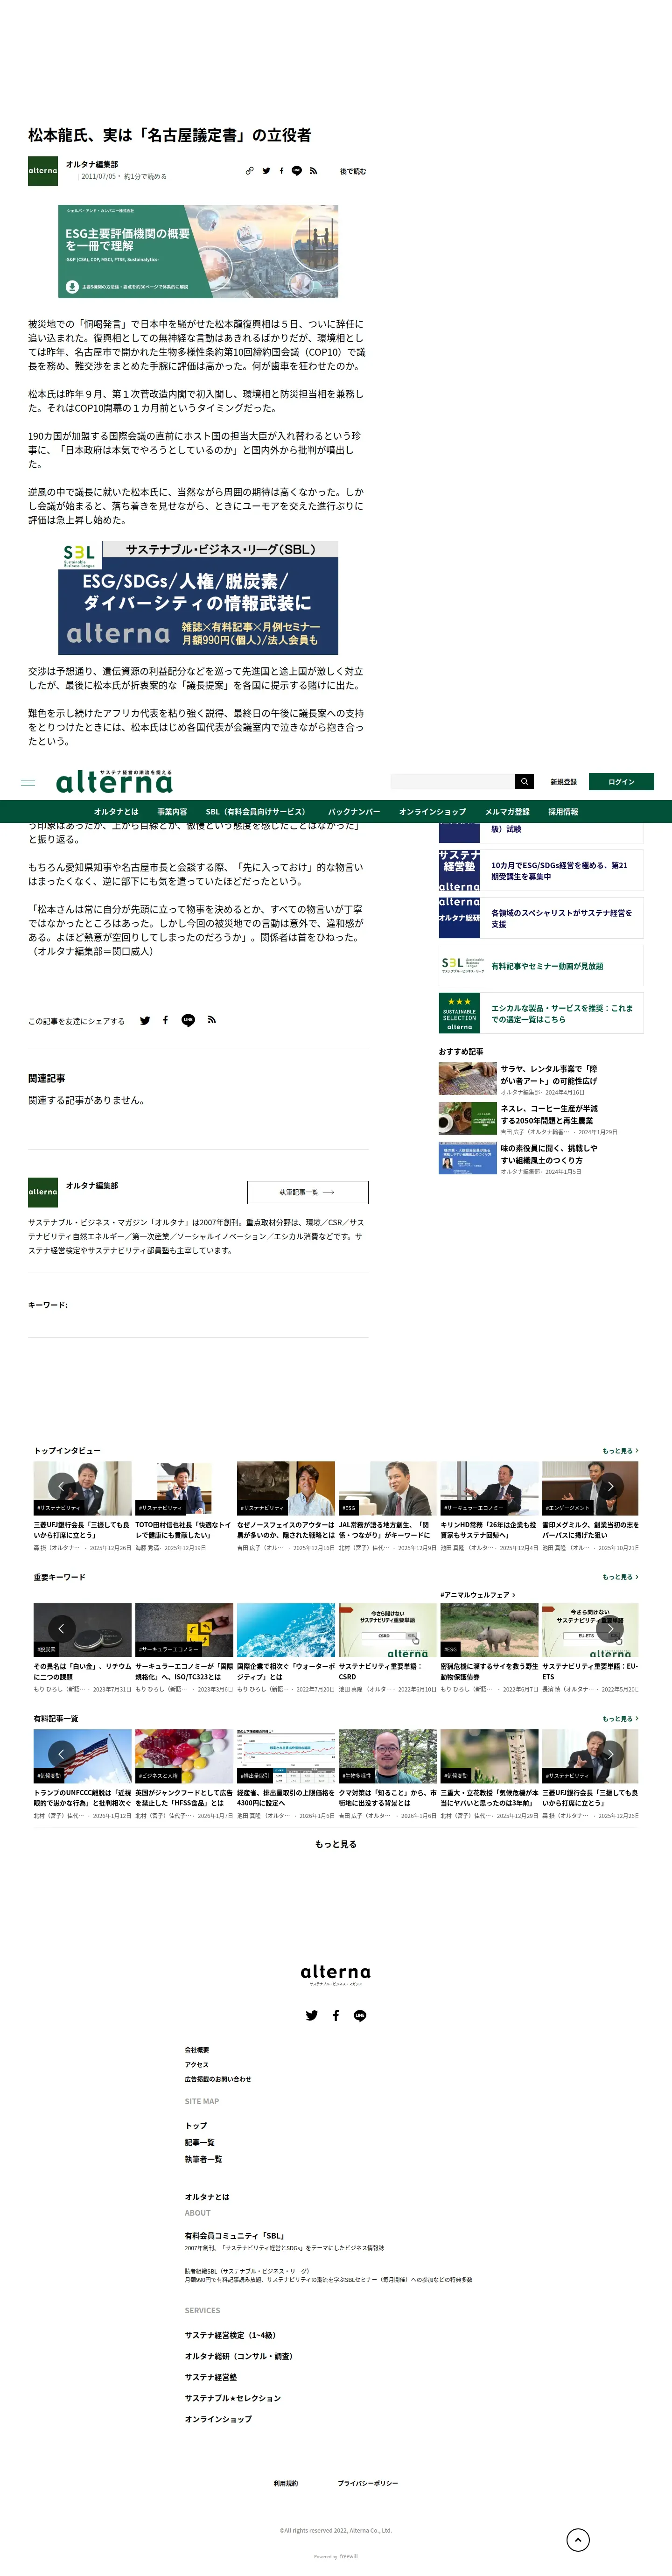This screenshot has width=672, height=2576.
Task: Click centered もっと見る below paid articles
Action: pos(336,1844)
